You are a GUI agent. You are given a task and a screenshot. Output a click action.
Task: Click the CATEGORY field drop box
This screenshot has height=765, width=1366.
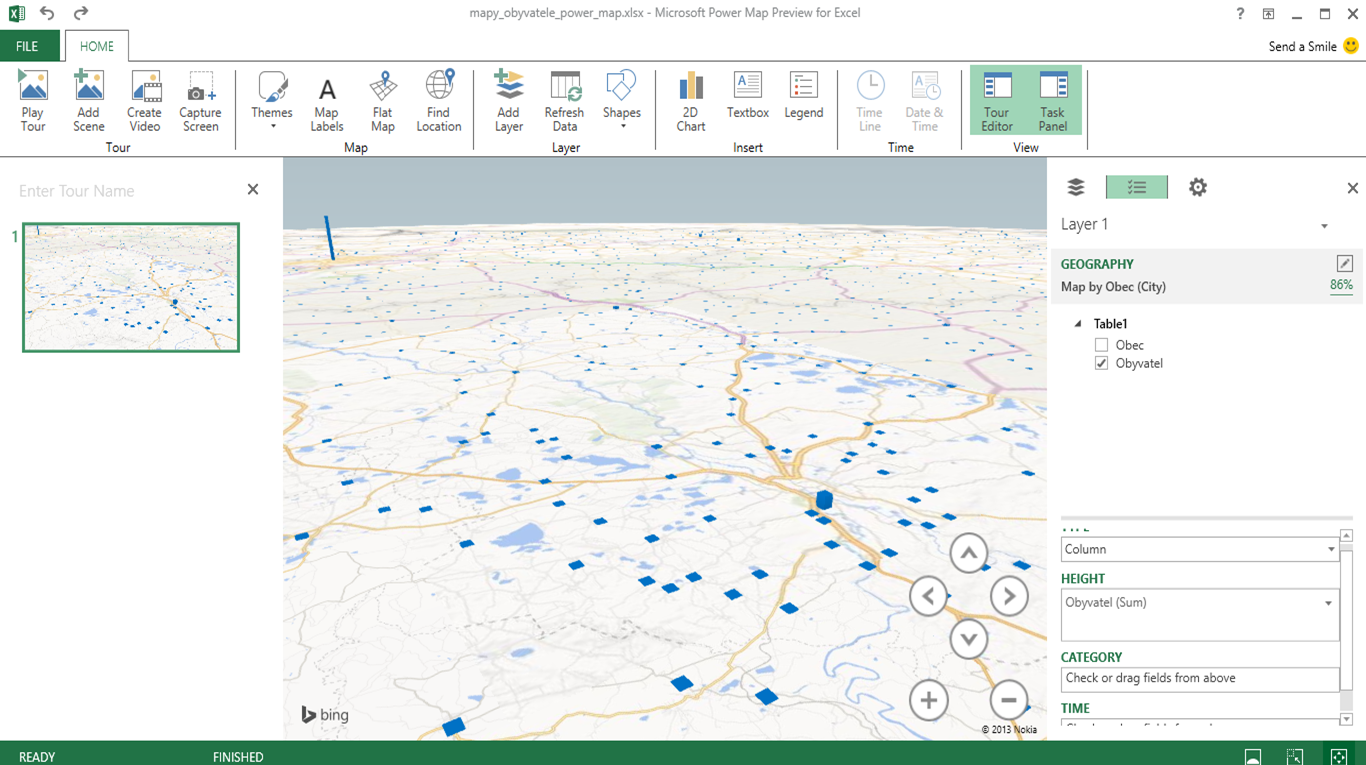pyautogui.click(x=1199, y=679)
